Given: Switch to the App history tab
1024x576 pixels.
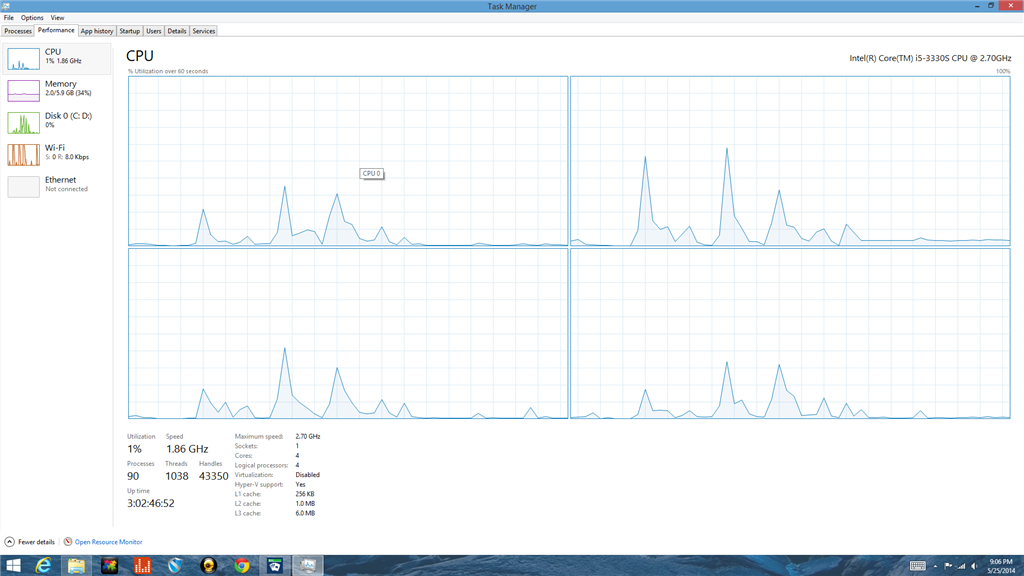Looking at the screenshot, I should [97, 31].
